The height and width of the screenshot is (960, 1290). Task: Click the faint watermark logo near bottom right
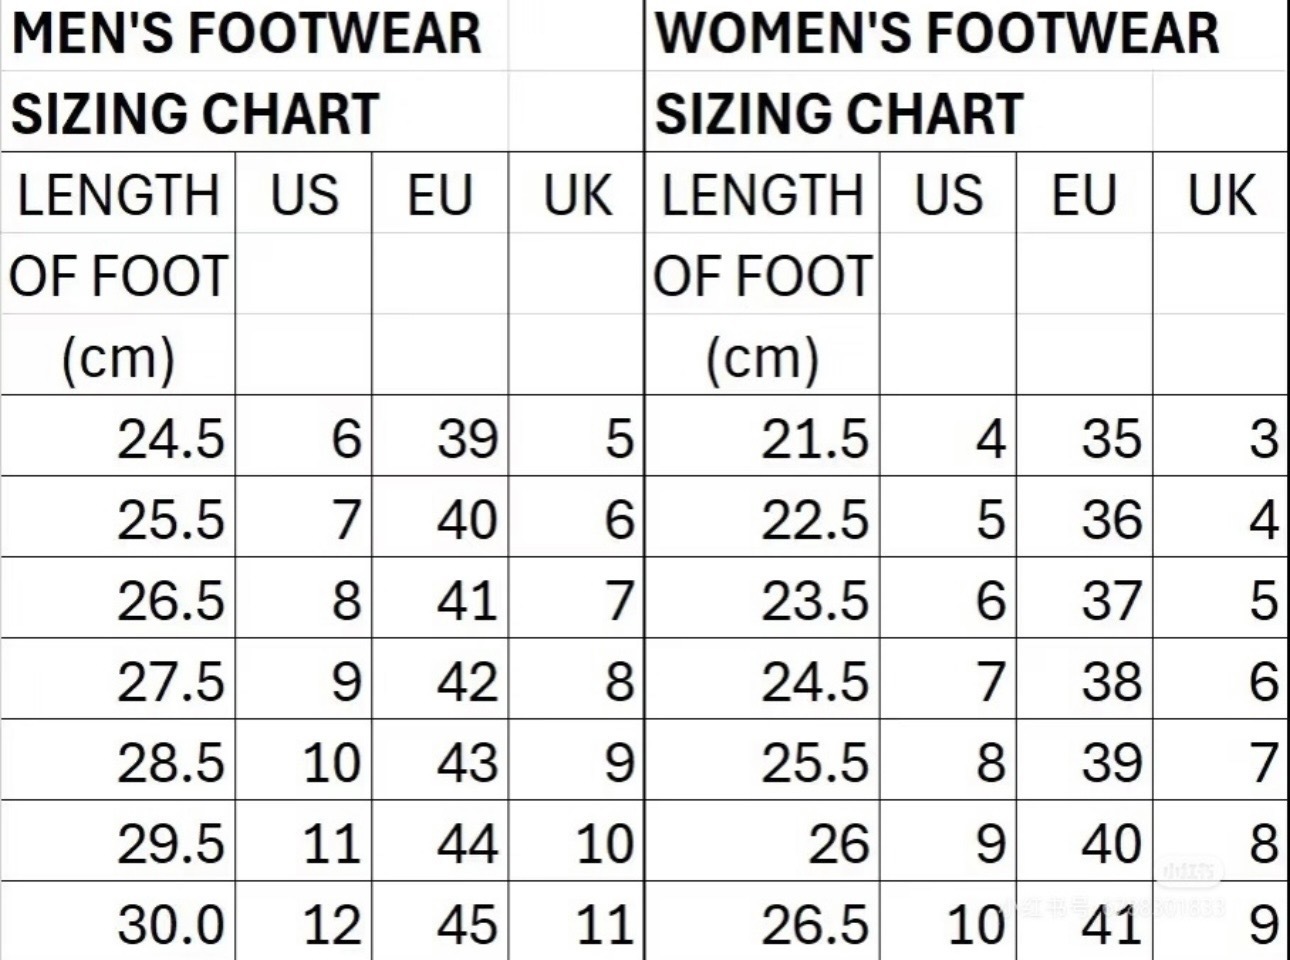1189,872
